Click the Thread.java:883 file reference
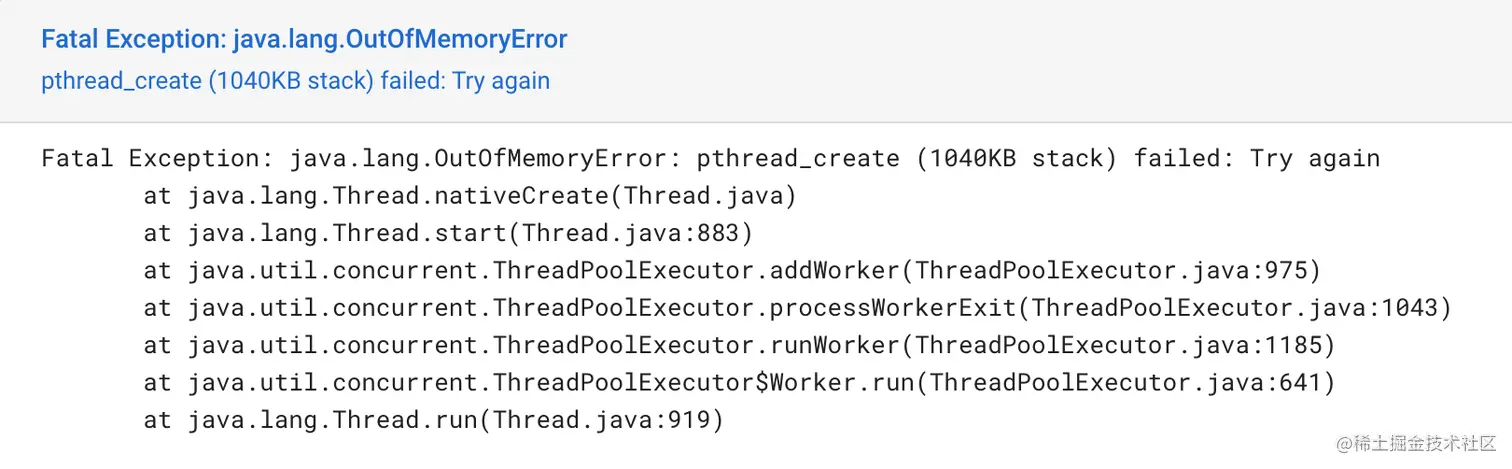Screen dimensions: 1512x469 pyautogui.click(x=631, y=233)
